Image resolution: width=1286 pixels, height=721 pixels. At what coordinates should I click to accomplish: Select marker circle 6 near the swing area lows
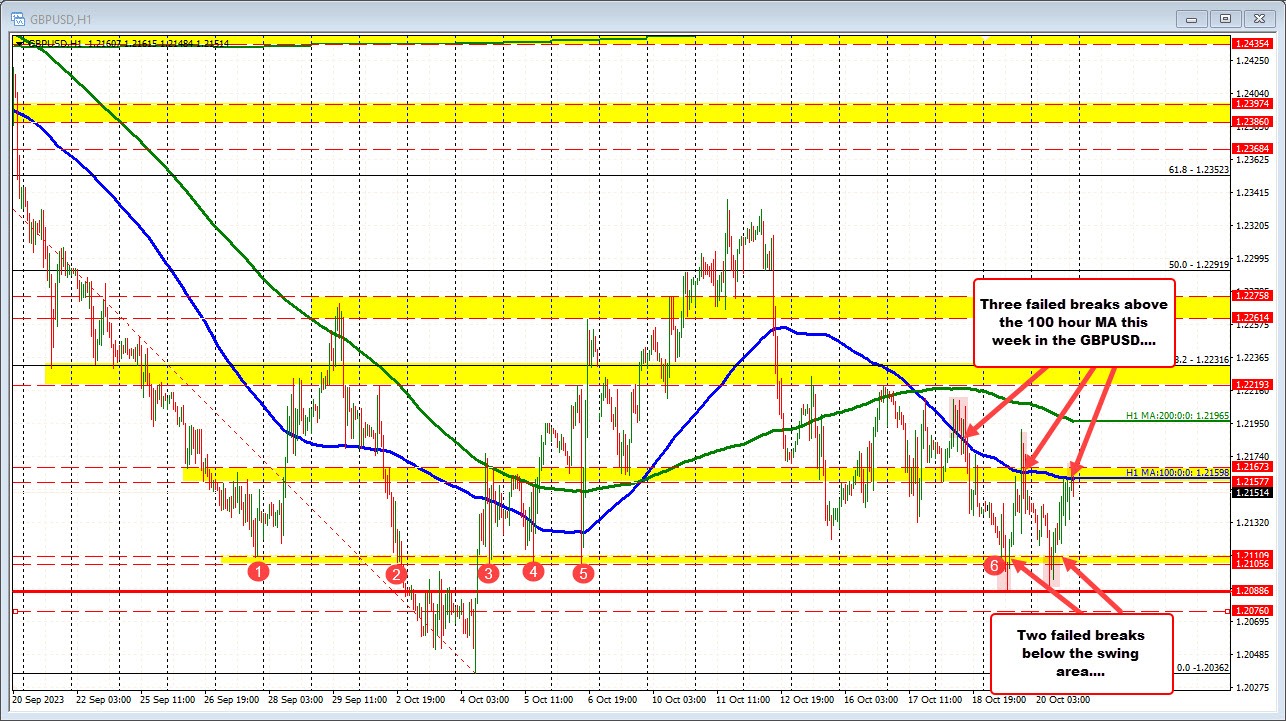[994, 564]
